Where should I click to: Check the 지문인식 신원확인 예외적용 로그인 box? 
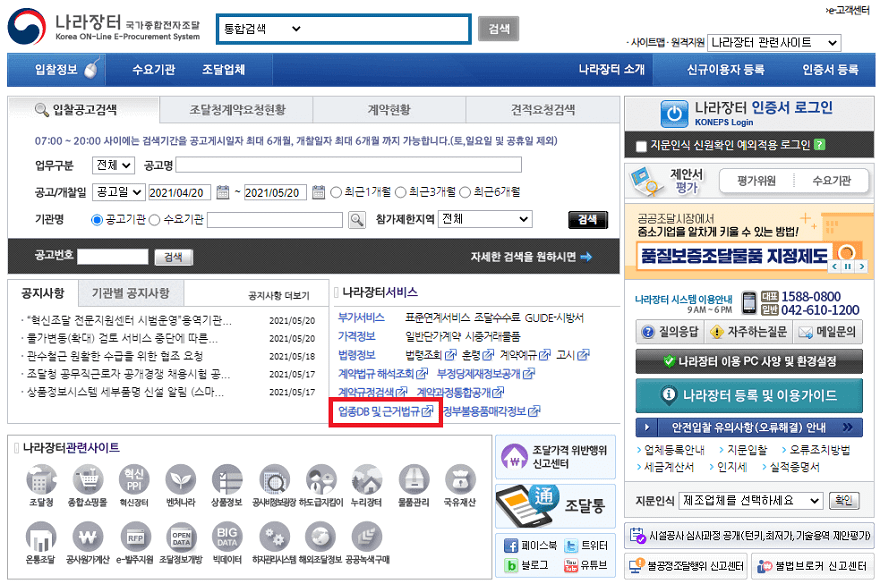coord(639,145)
